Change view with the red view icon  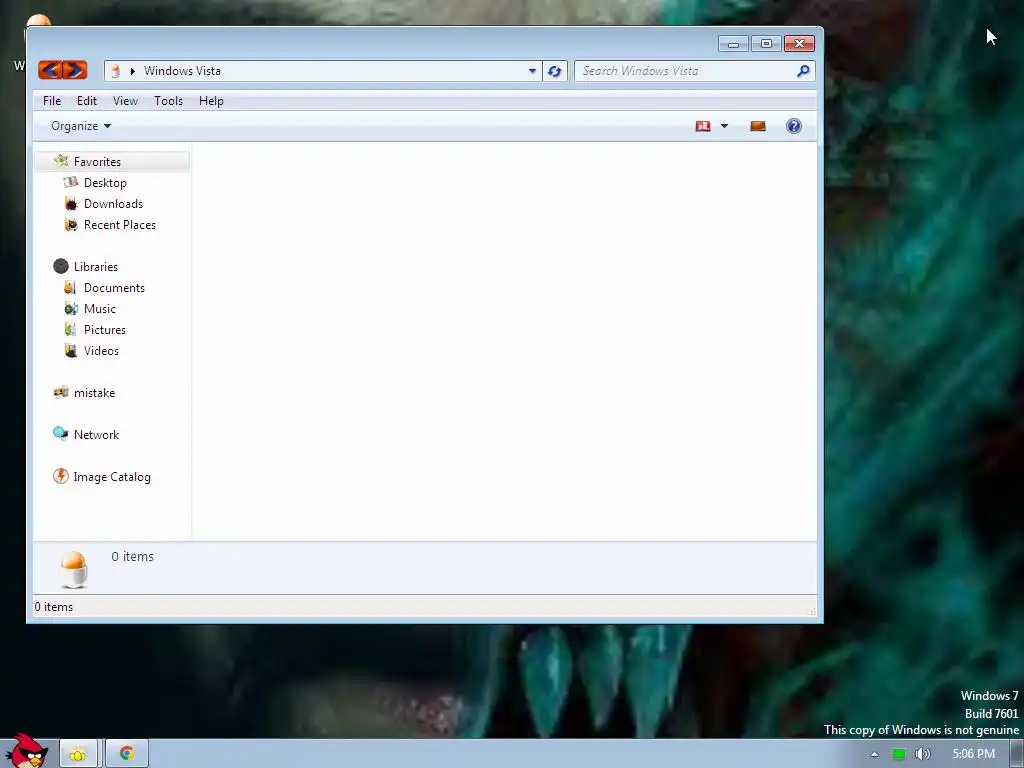(703, 126)
